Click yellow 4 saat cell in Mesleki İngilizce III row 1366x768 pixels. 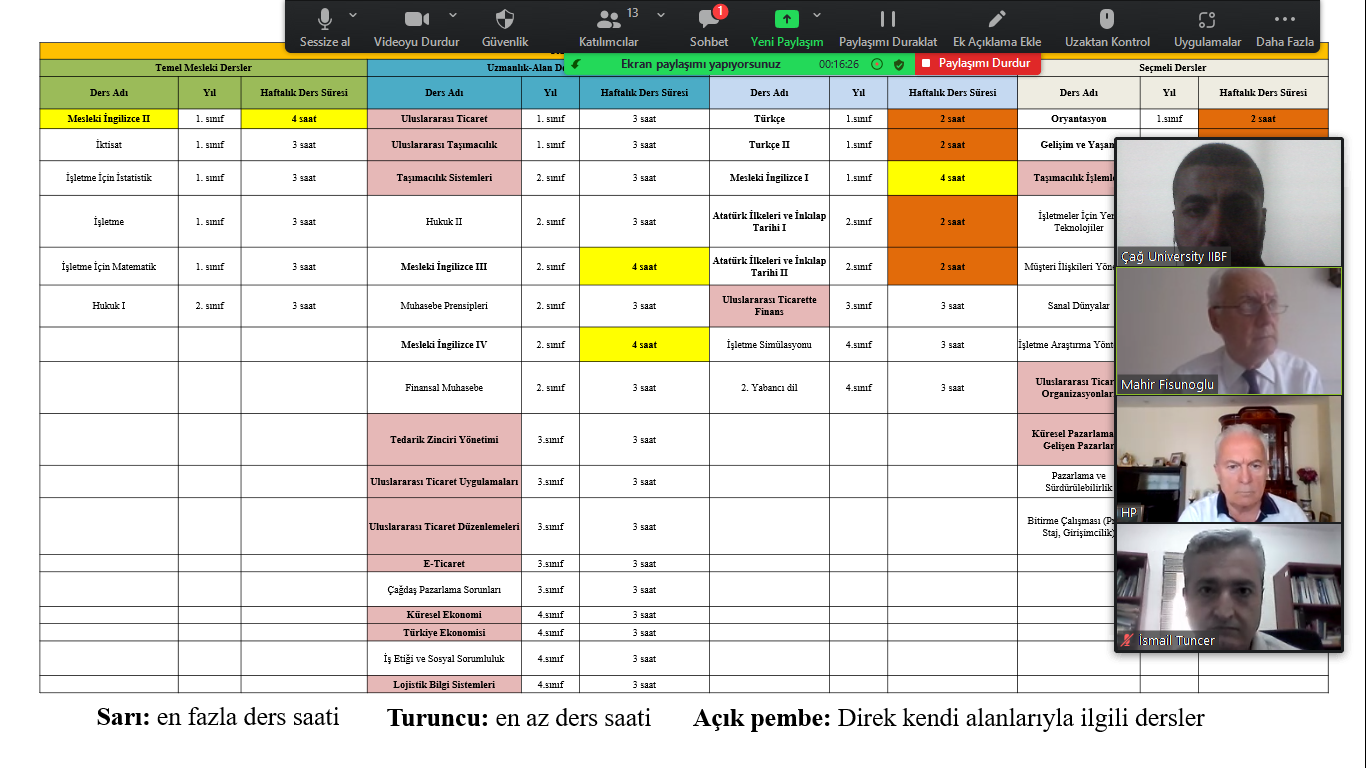click(x=644, y=267)
